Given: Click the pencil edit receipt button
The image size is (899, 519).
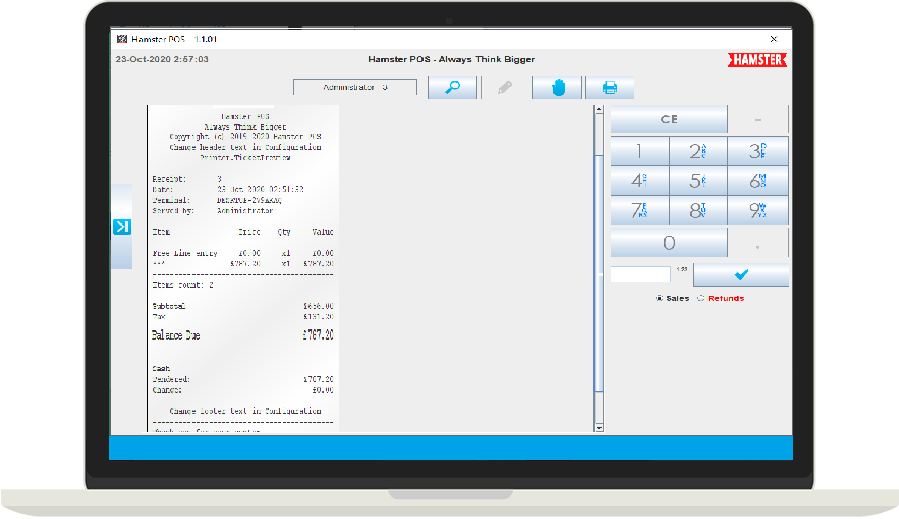Looking at the screenshot, I should pos(505,88).
